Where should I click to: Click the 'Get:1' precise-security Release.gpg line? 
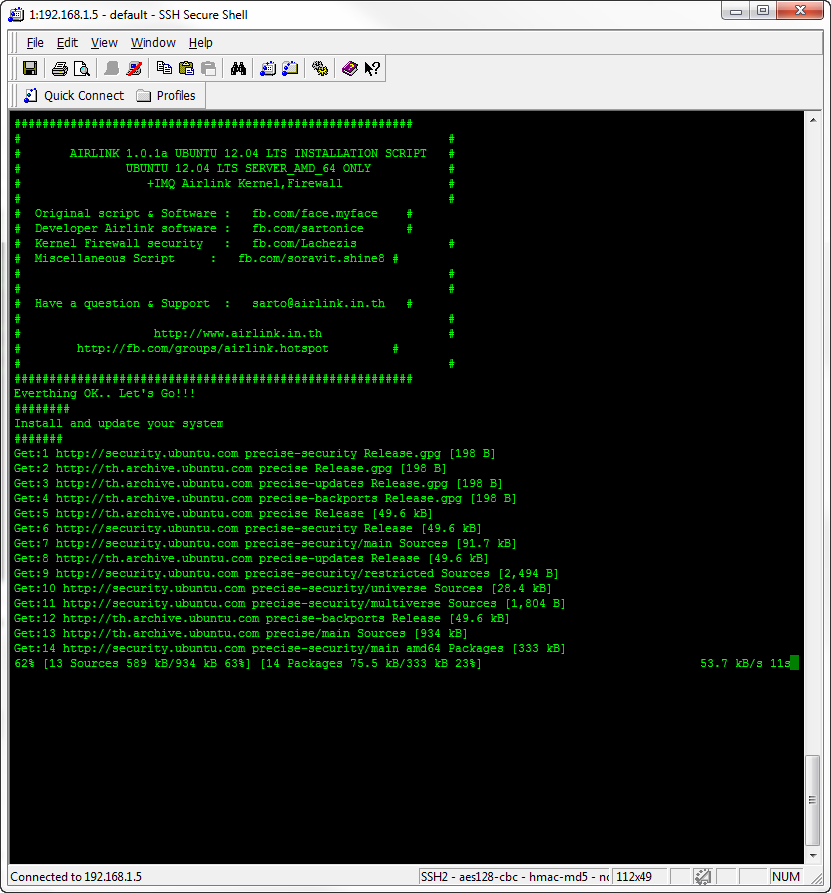255,454
